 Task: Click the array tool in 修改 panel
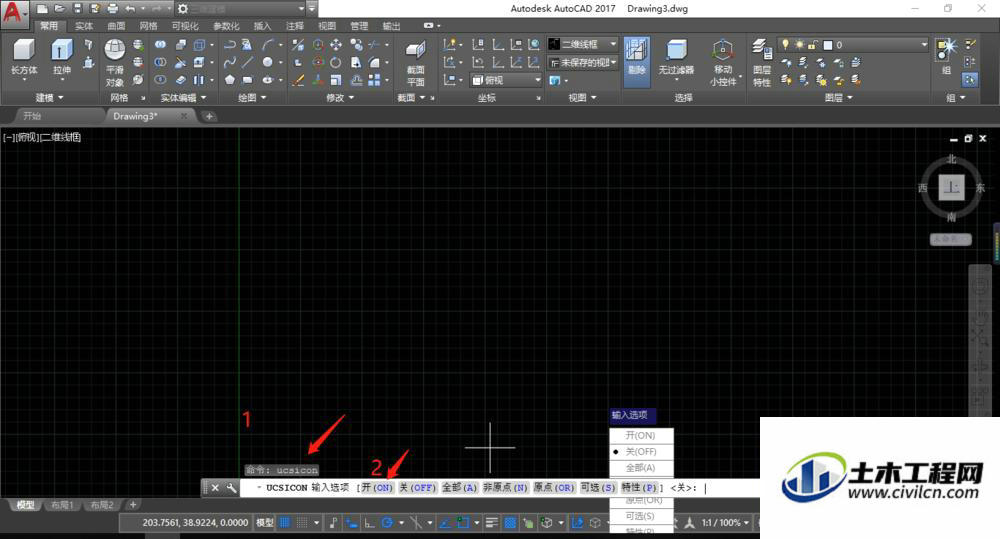(374, 80)
